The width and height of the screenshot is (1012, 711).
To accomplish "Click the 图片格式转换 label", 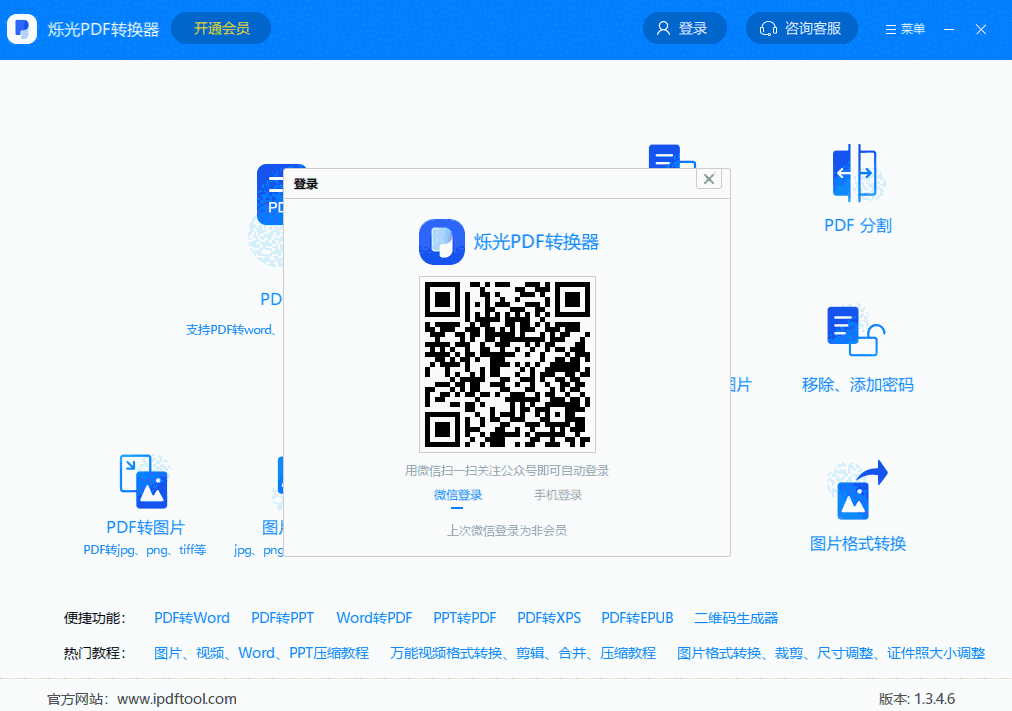I will click(x=858, y=544).
